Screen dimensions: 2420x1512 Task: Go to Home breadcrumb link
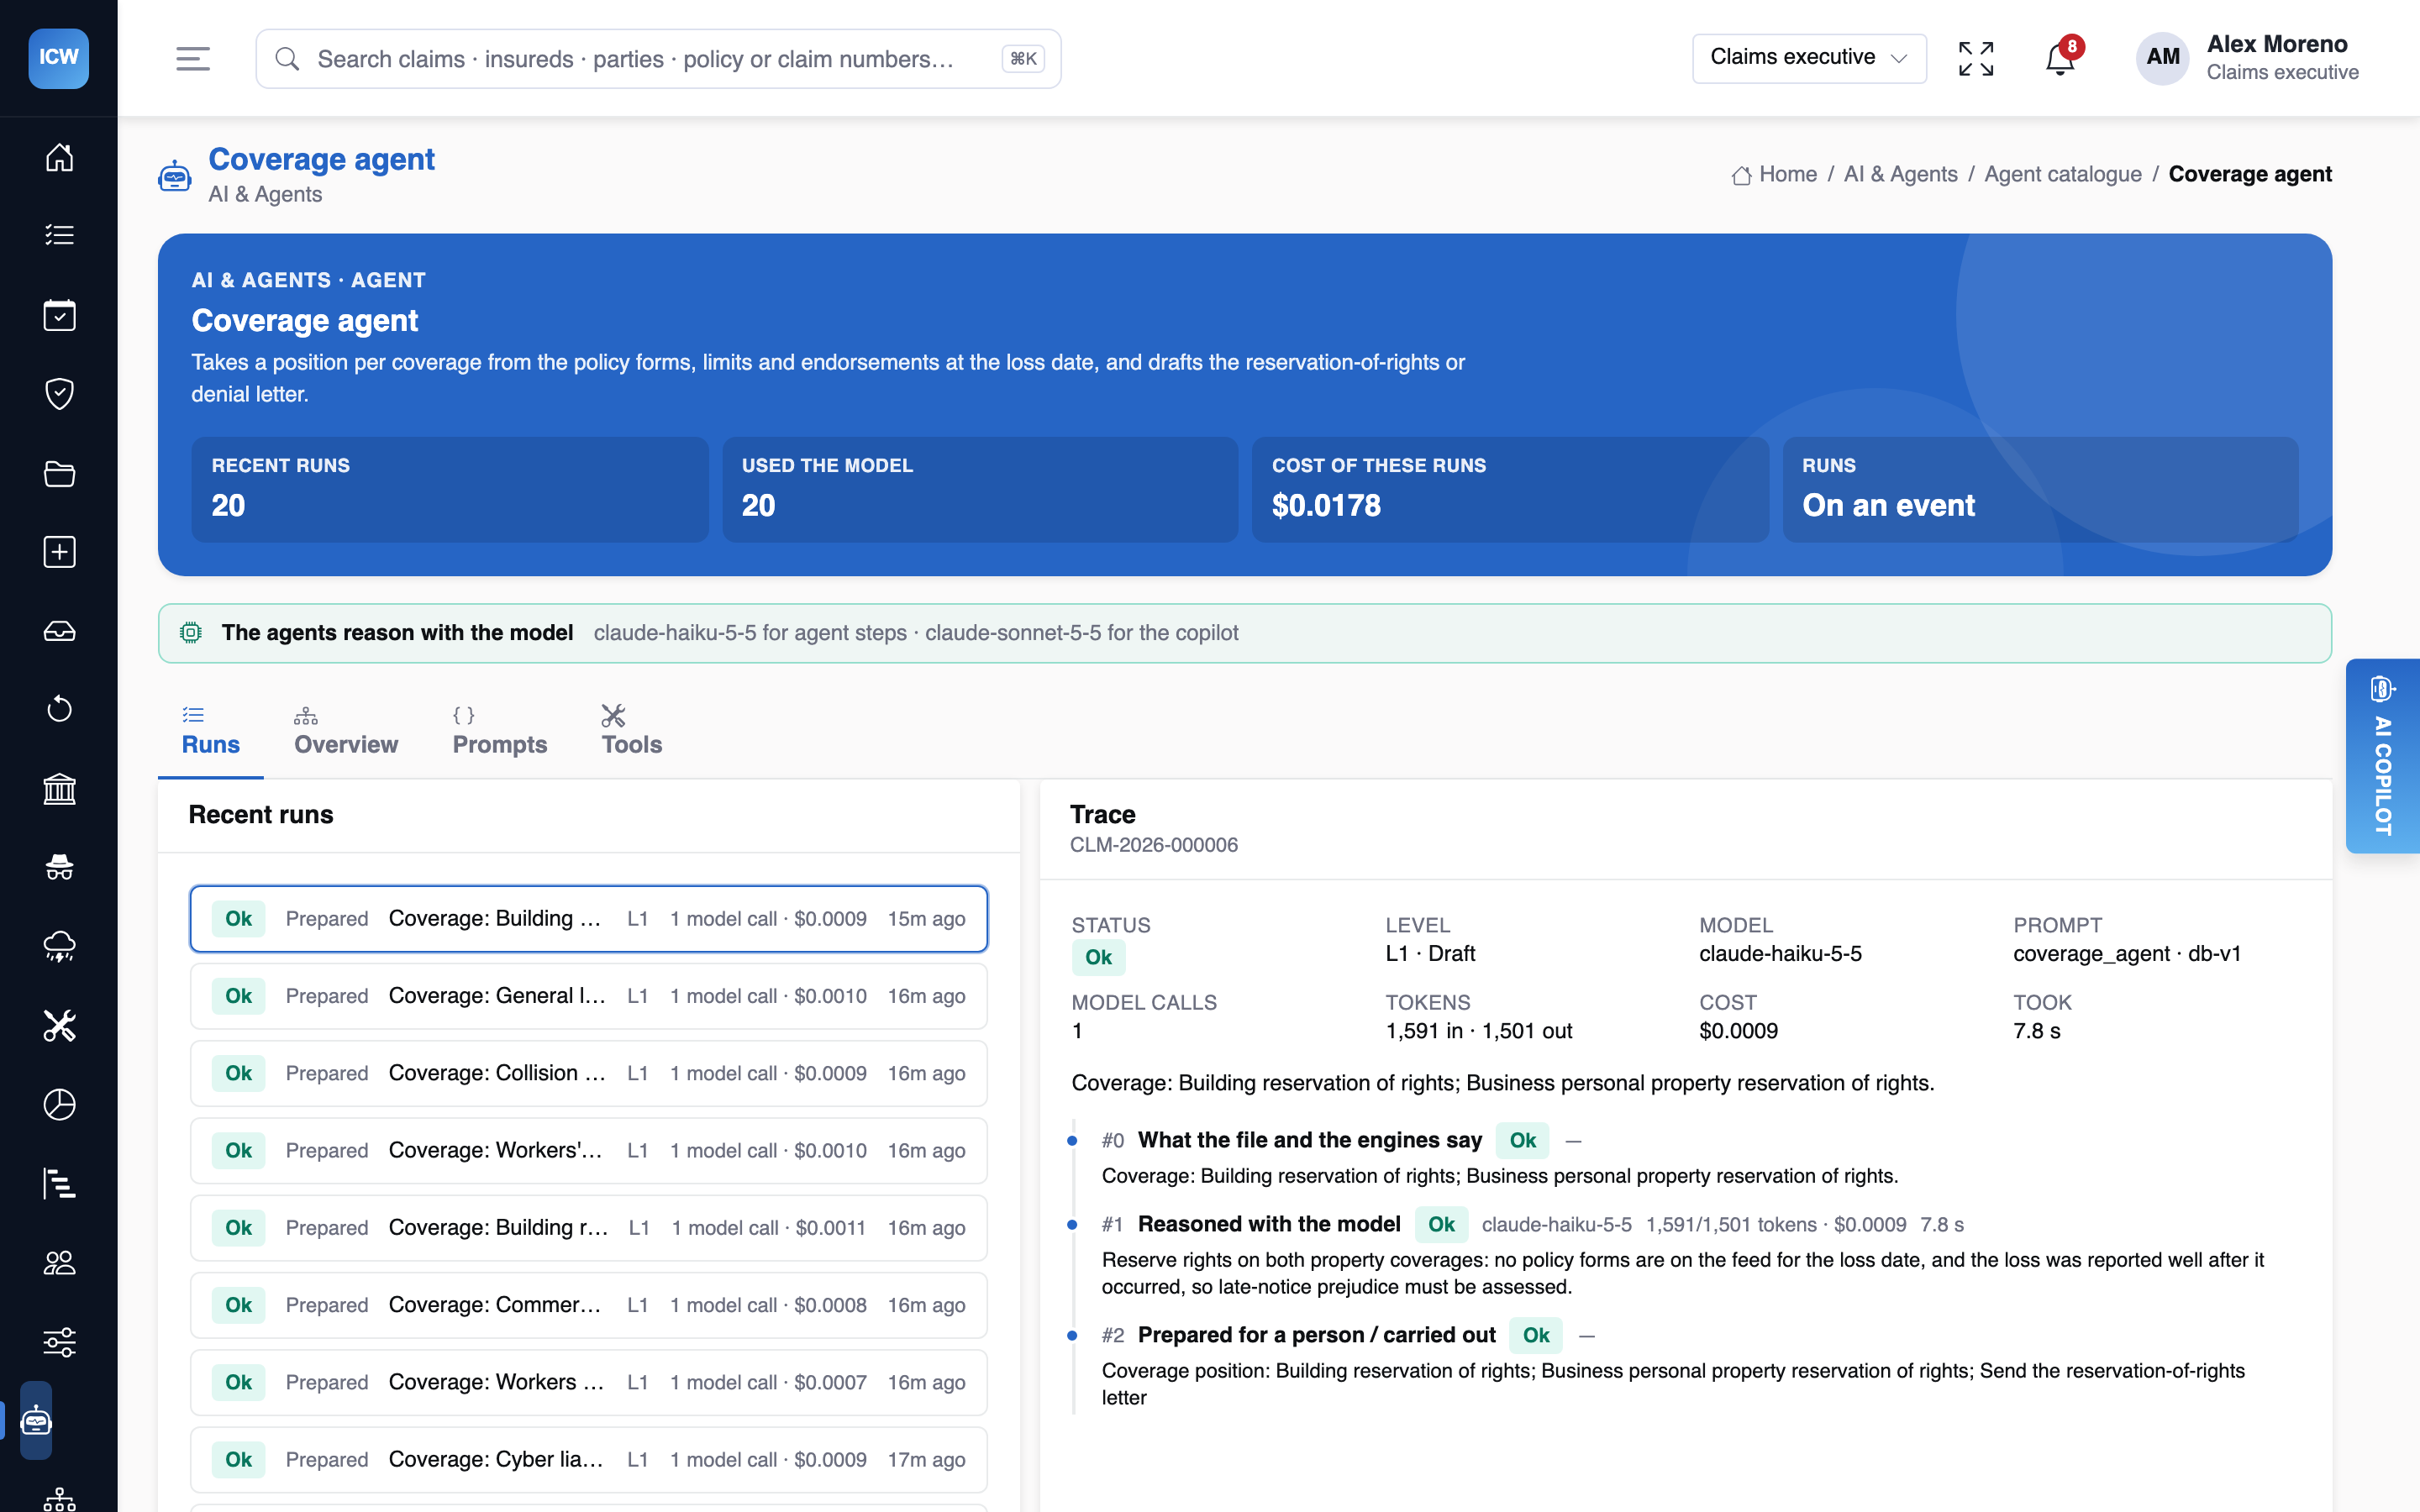point(1775,174)
